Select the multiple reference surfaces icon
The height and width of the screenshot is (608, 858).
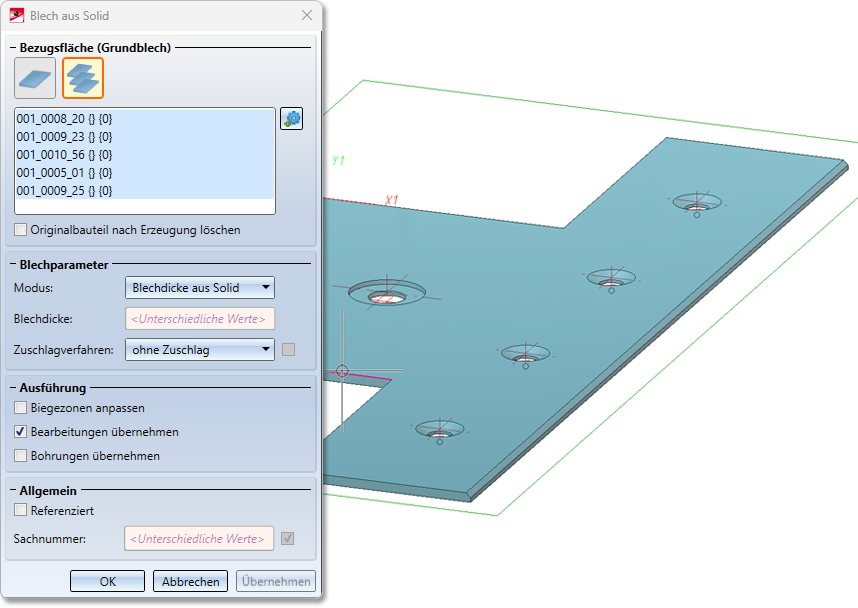point(83,78)
